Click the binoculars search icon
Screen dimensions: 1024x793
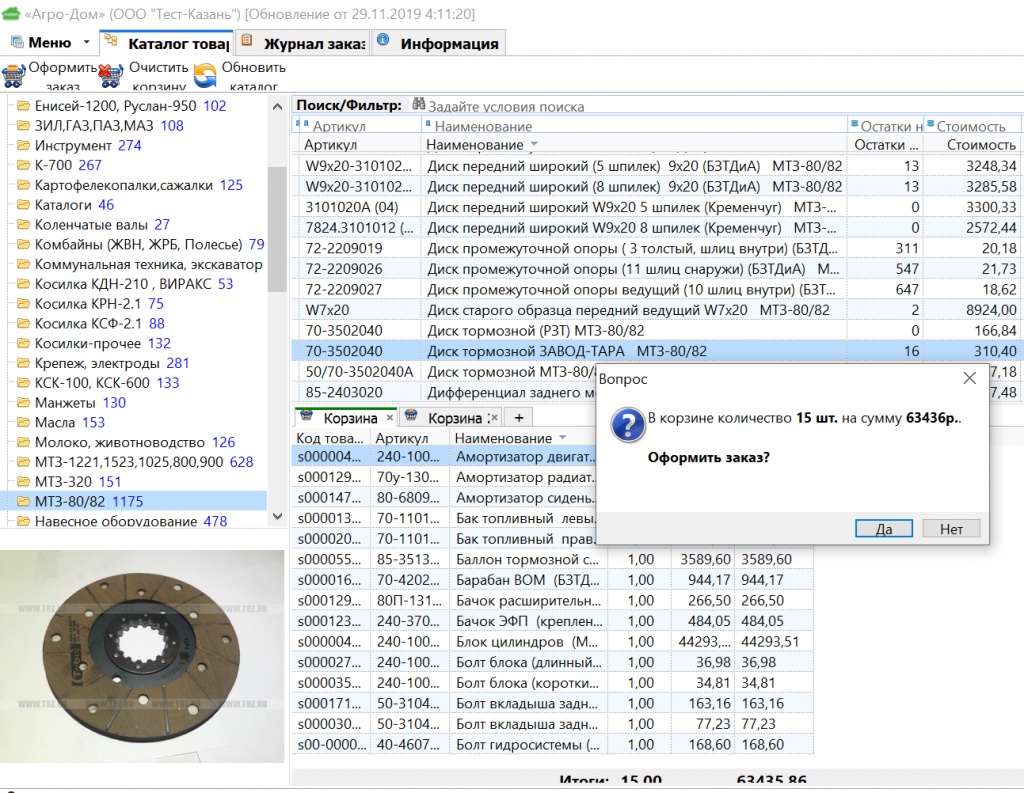(x=418, y=104)
